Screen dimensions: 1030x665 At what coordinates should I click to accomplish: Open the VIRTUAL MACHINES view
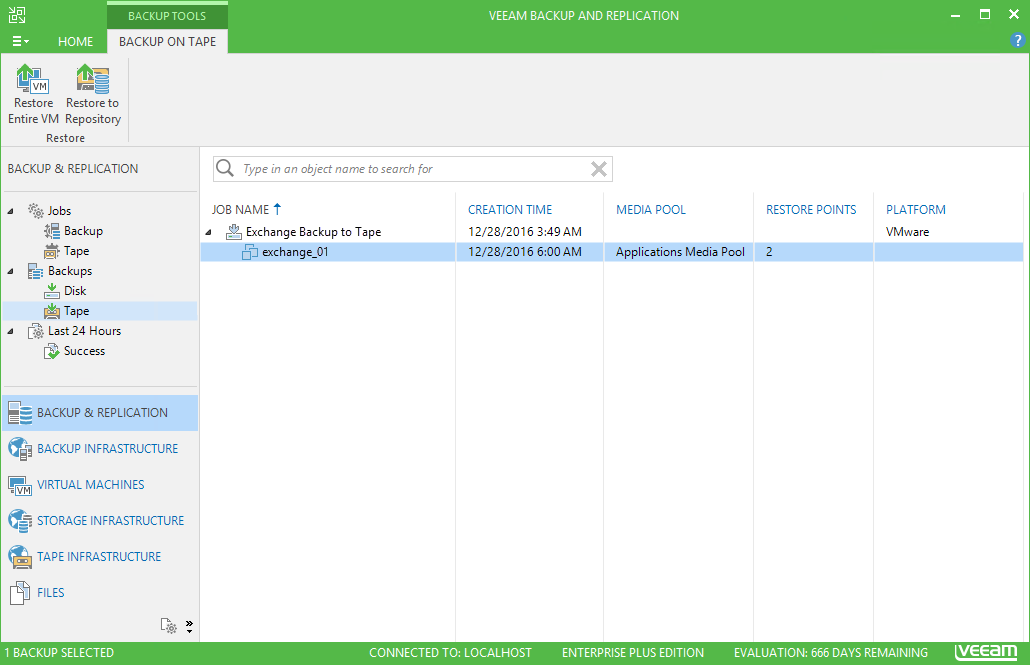coord(101,485)
